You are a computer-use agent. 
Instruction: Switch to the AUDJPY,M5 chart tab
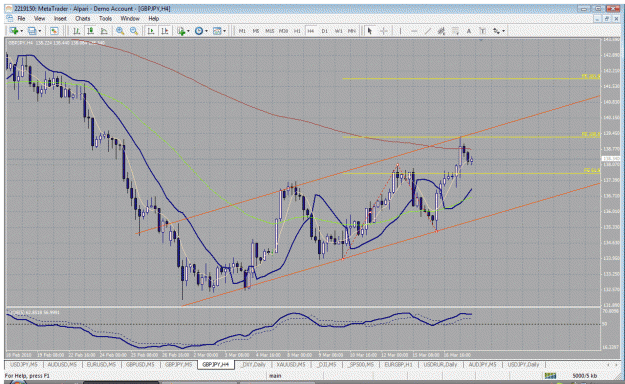482,364
